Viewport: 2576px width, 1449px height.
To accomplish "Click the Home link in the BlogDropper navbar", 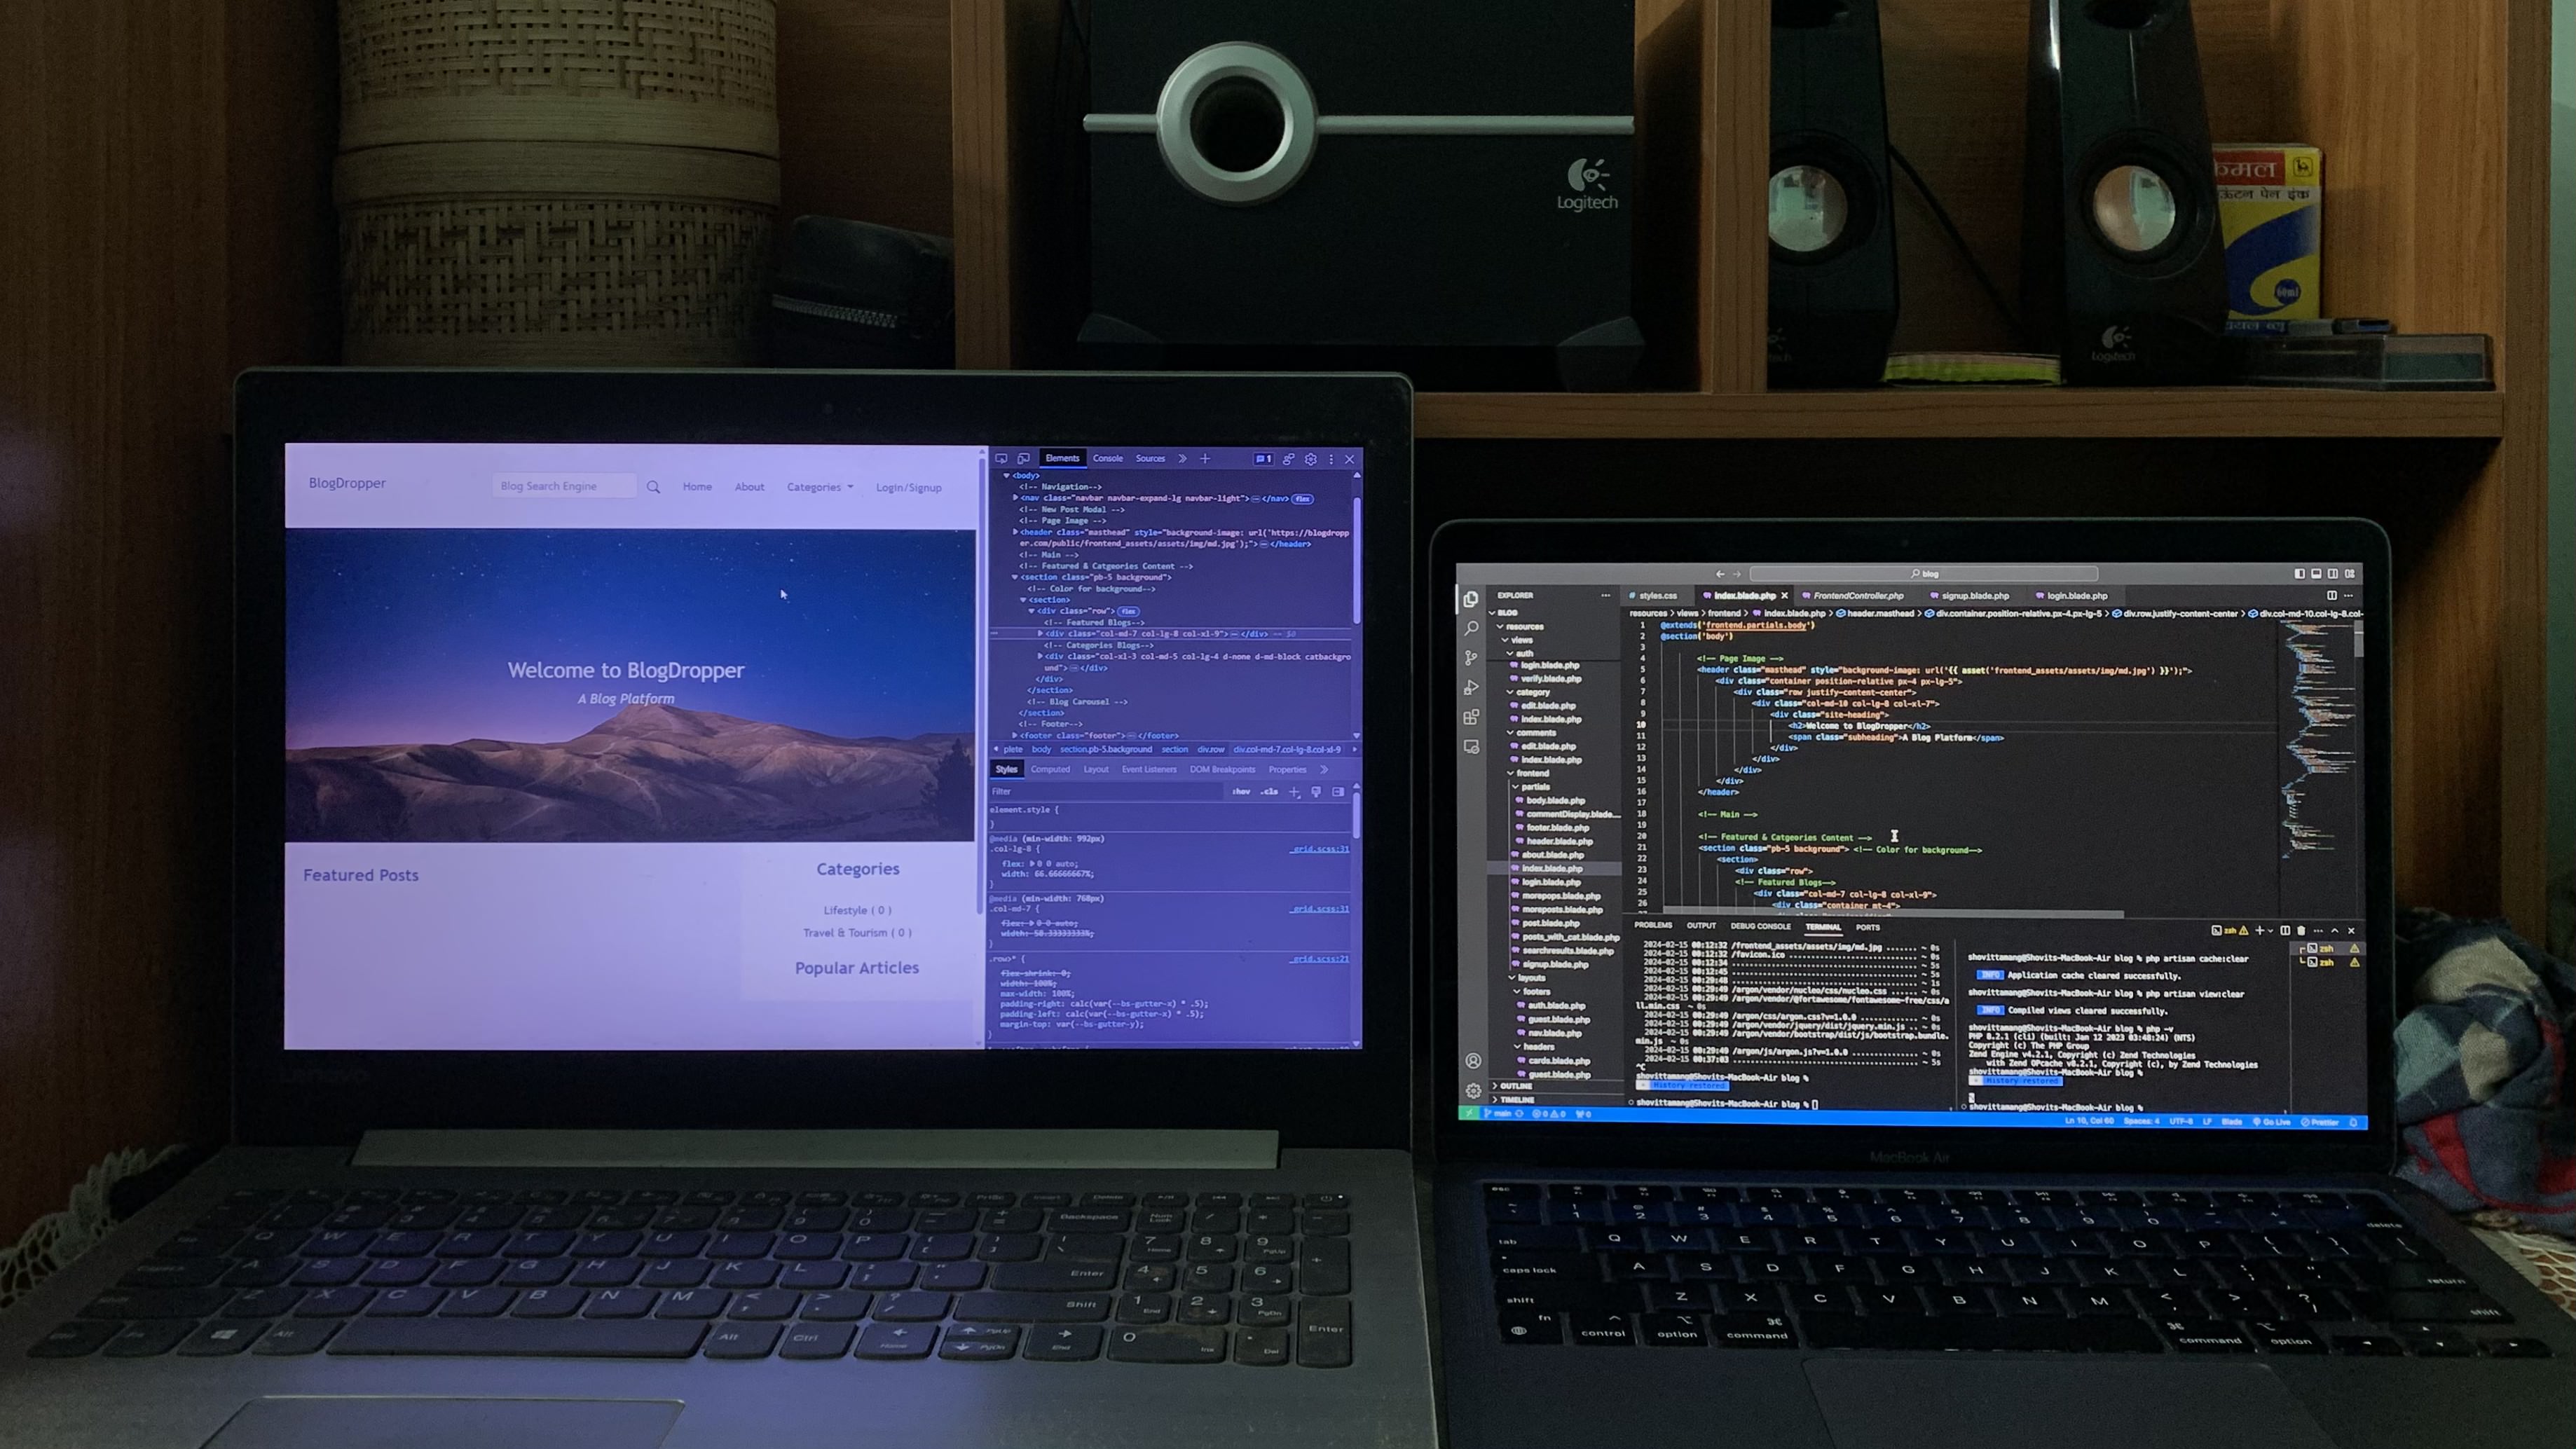I will point(697,487).
